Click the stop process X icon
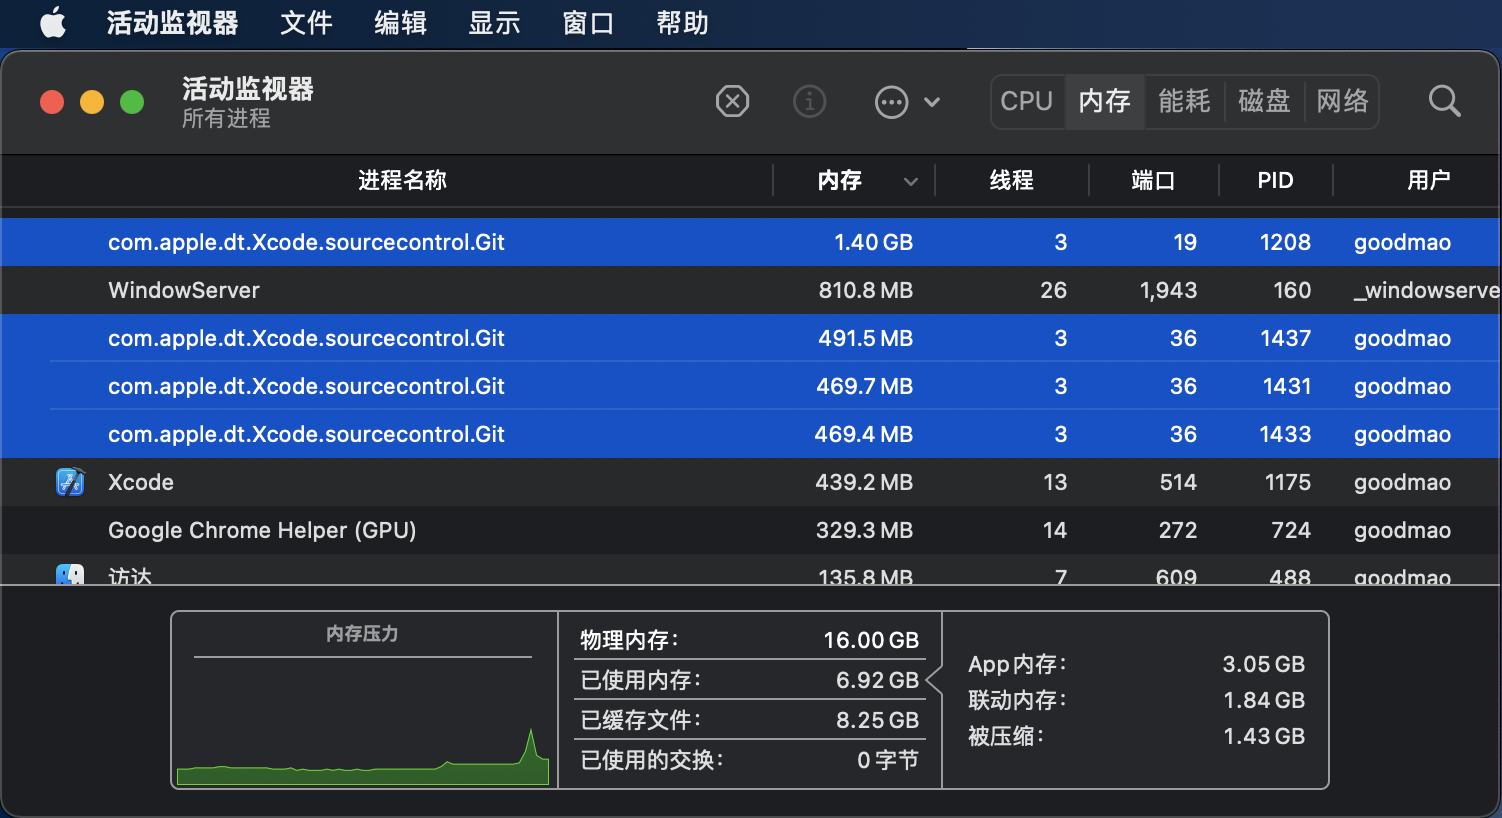1502x818 pixels. point(733,101)
